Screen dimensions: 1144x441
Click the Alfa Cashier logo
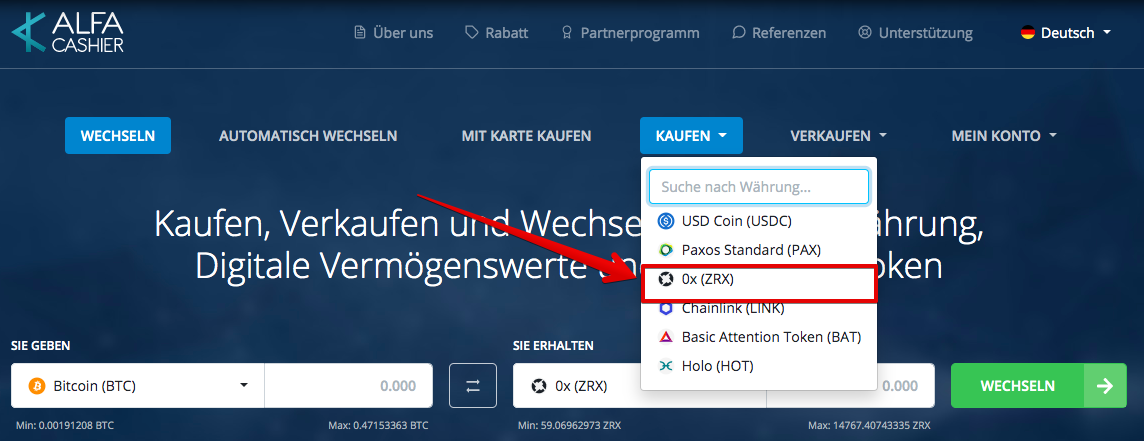(x=67, y=33)
